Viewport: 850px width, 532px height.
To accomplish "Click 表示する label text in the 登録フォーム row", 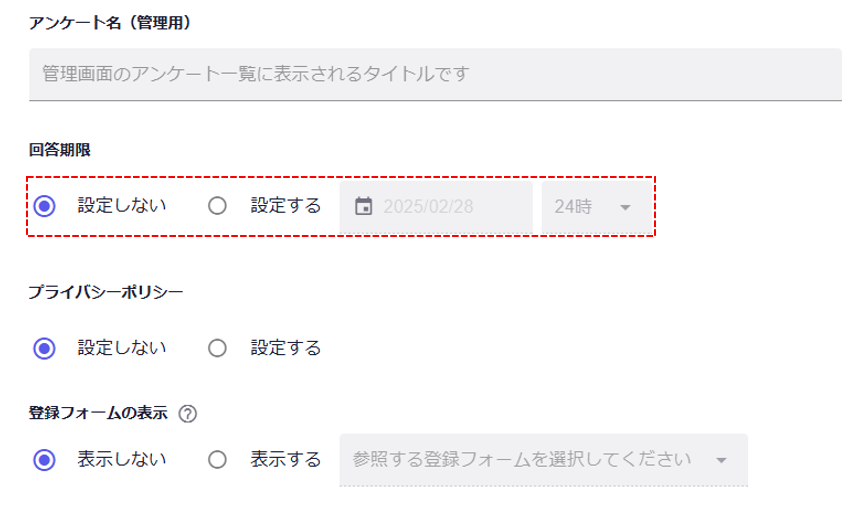I will 285,460.
